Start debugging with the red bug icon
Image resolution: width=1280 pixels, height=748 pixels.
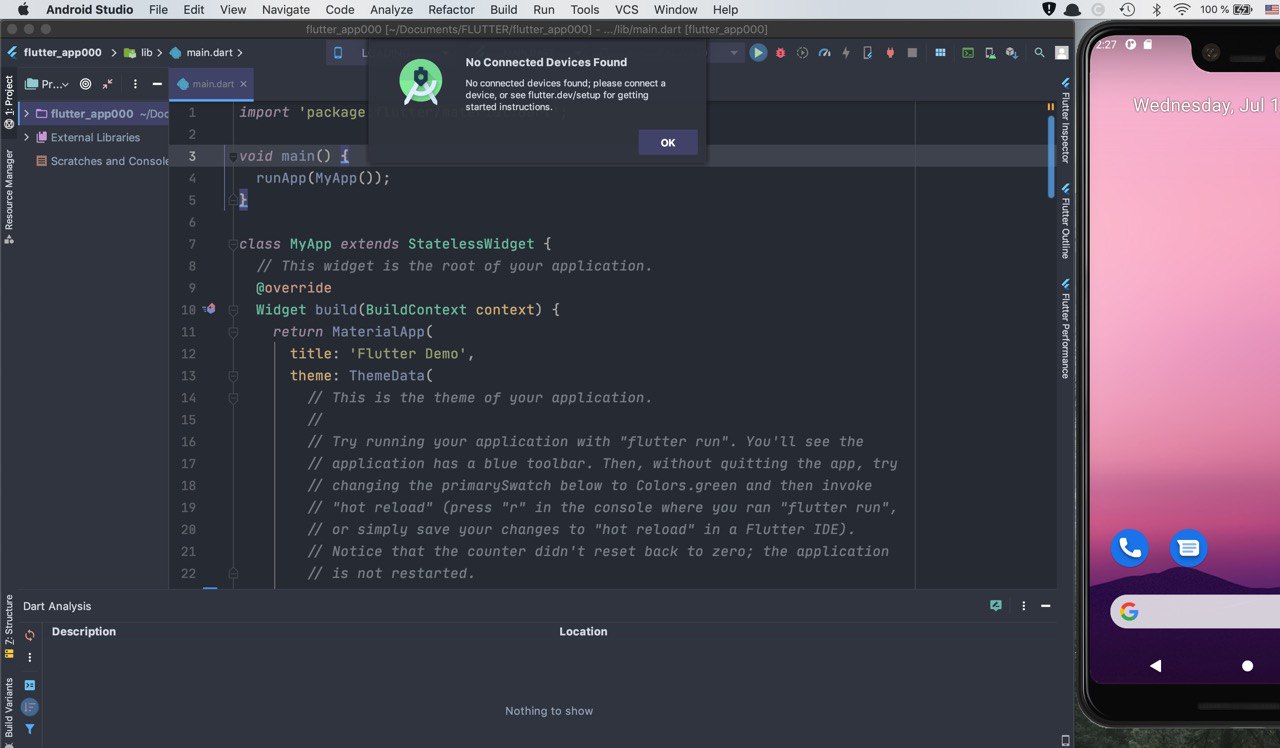point(780,53)
